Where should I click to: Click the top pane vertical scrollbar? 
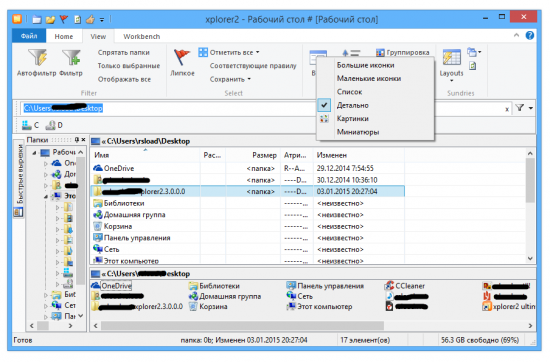point(530,181)
